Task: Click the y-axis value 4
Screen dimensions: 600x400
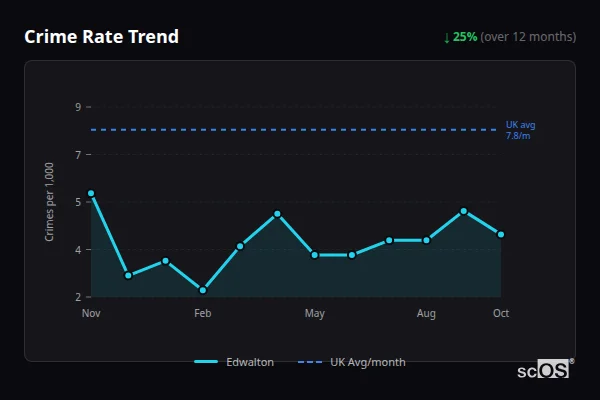Action: pyautogui.click(x=78, y=250)
